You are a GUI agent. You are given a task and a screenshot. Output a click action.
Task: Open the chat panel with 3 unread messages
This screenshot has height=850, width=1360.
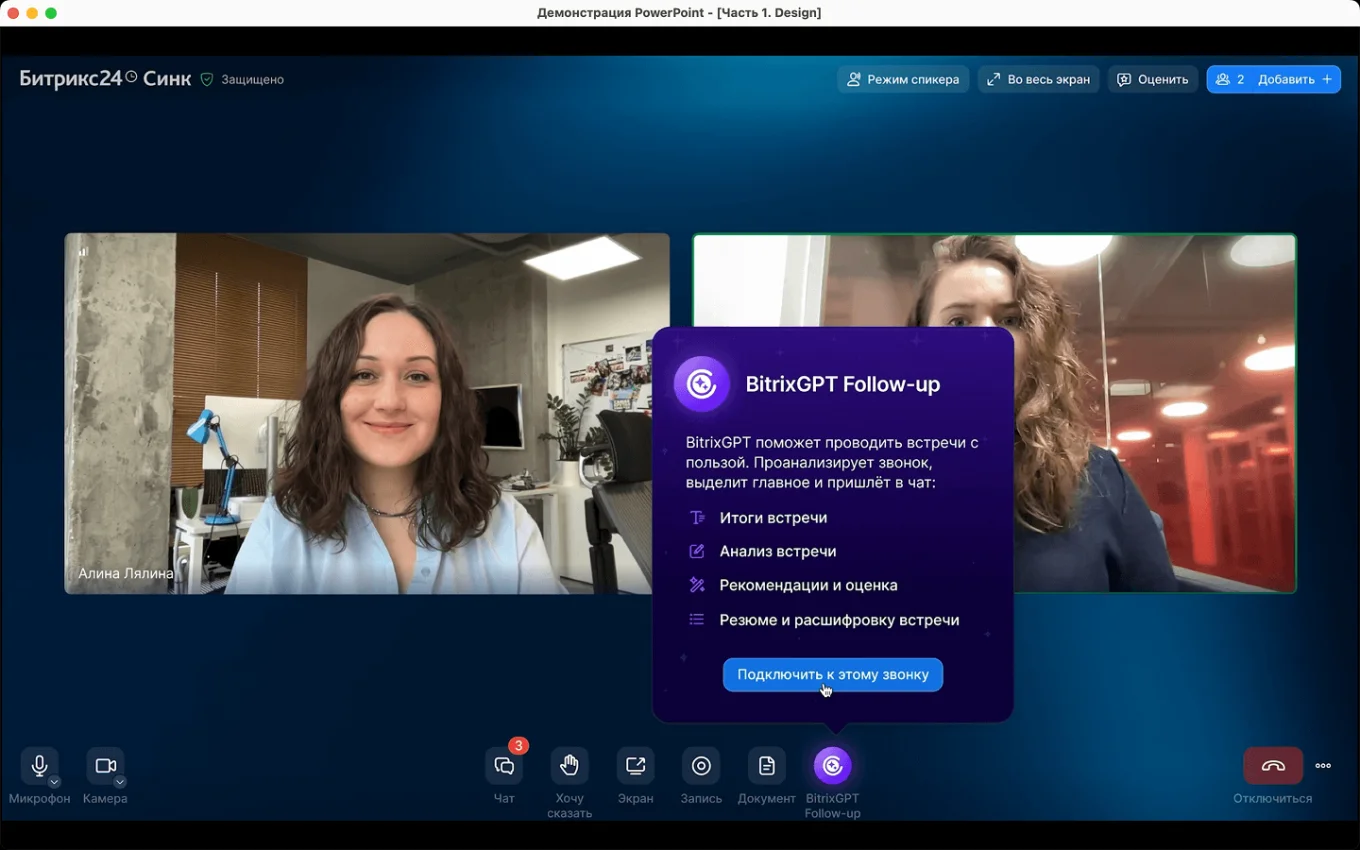point(503,764)
